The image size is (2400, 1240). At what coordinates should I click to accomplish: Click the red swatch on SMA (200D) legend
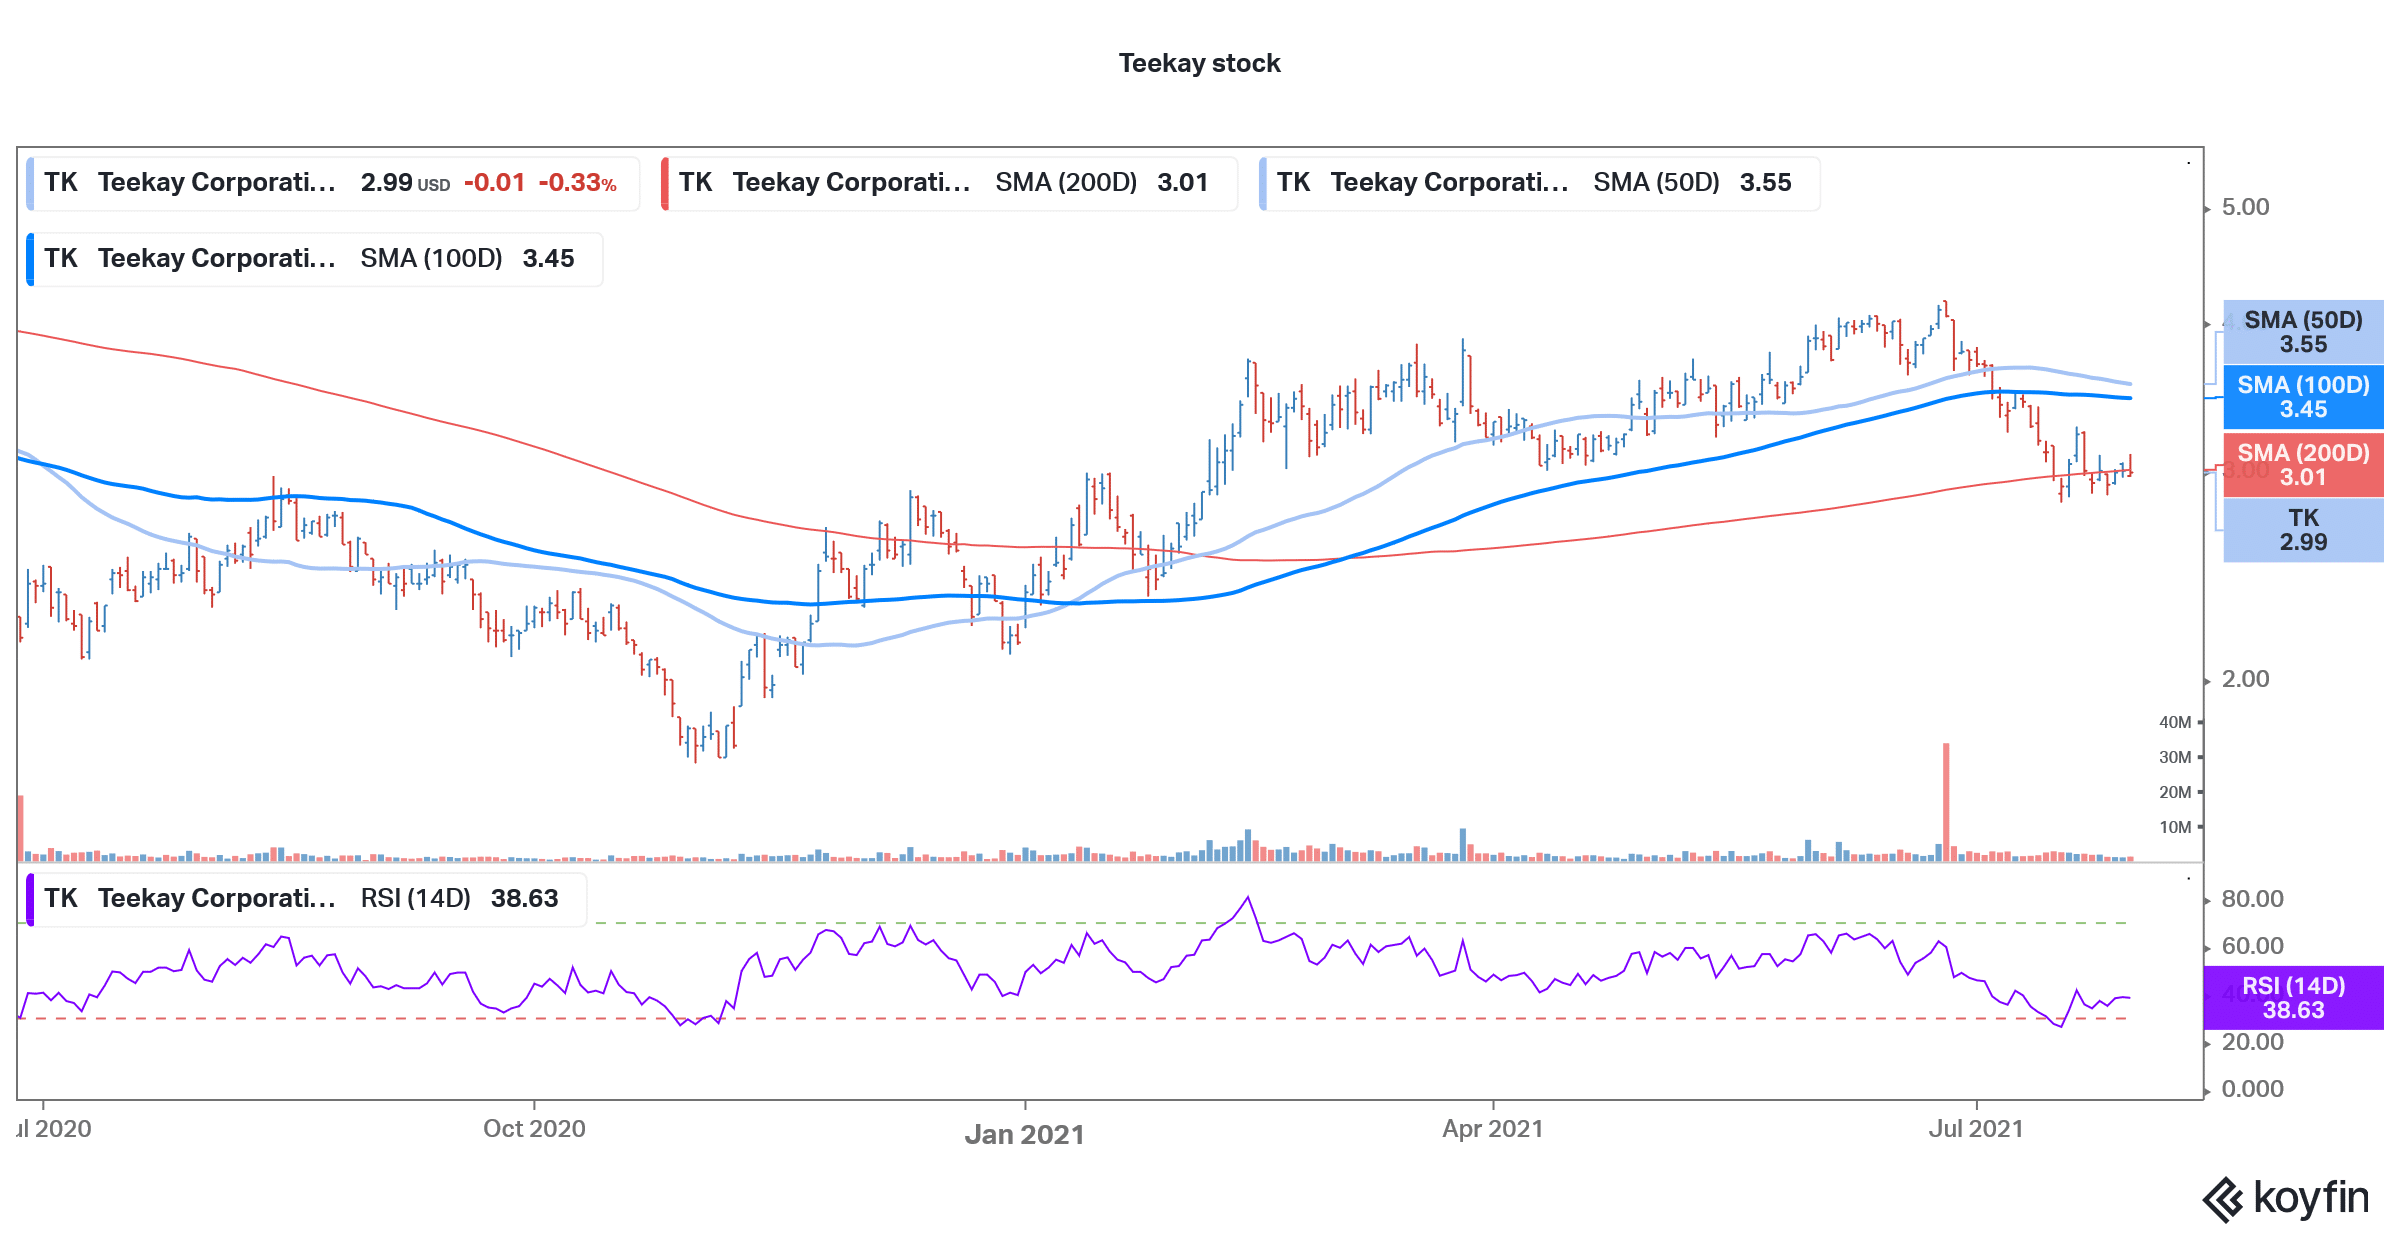pyautogui.click(x=665, y=183)
